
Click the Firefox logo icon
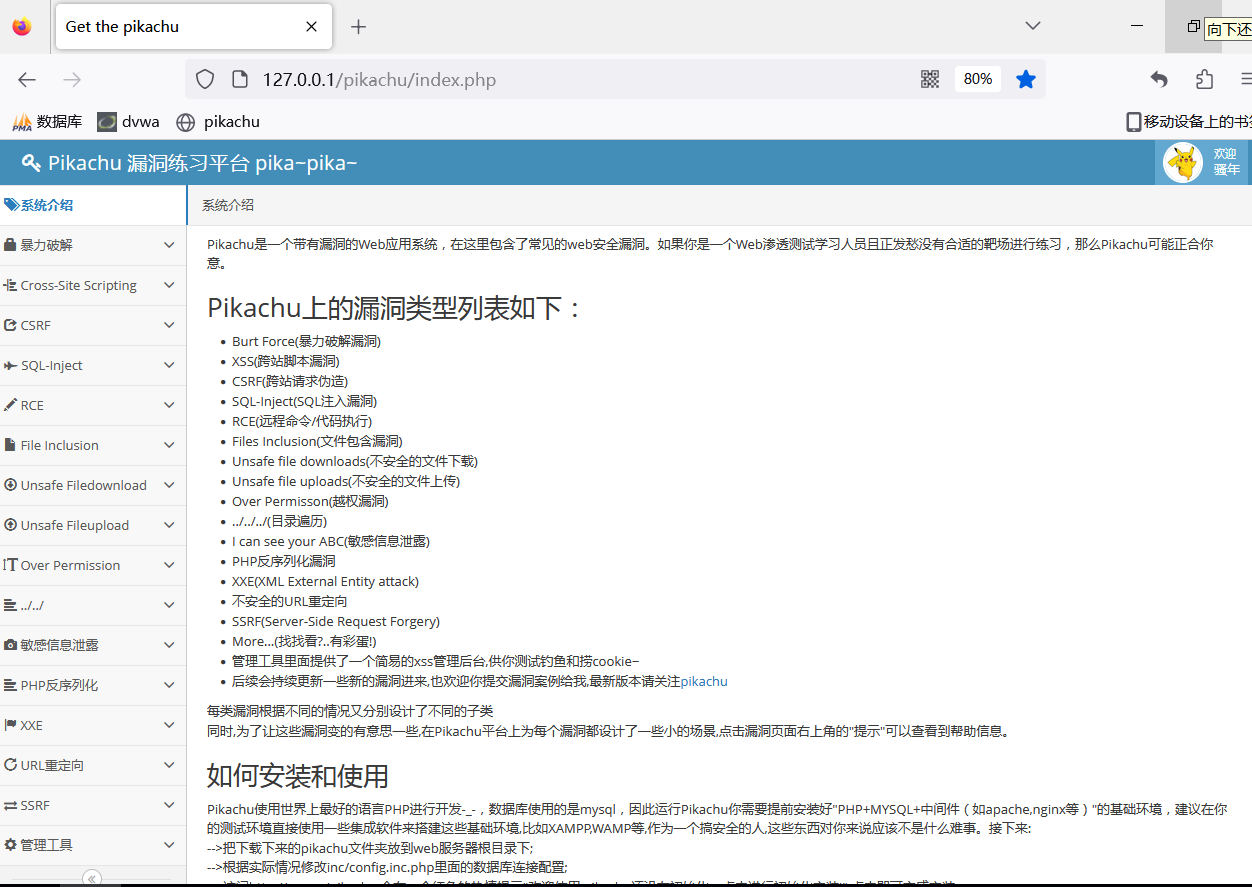21,27
